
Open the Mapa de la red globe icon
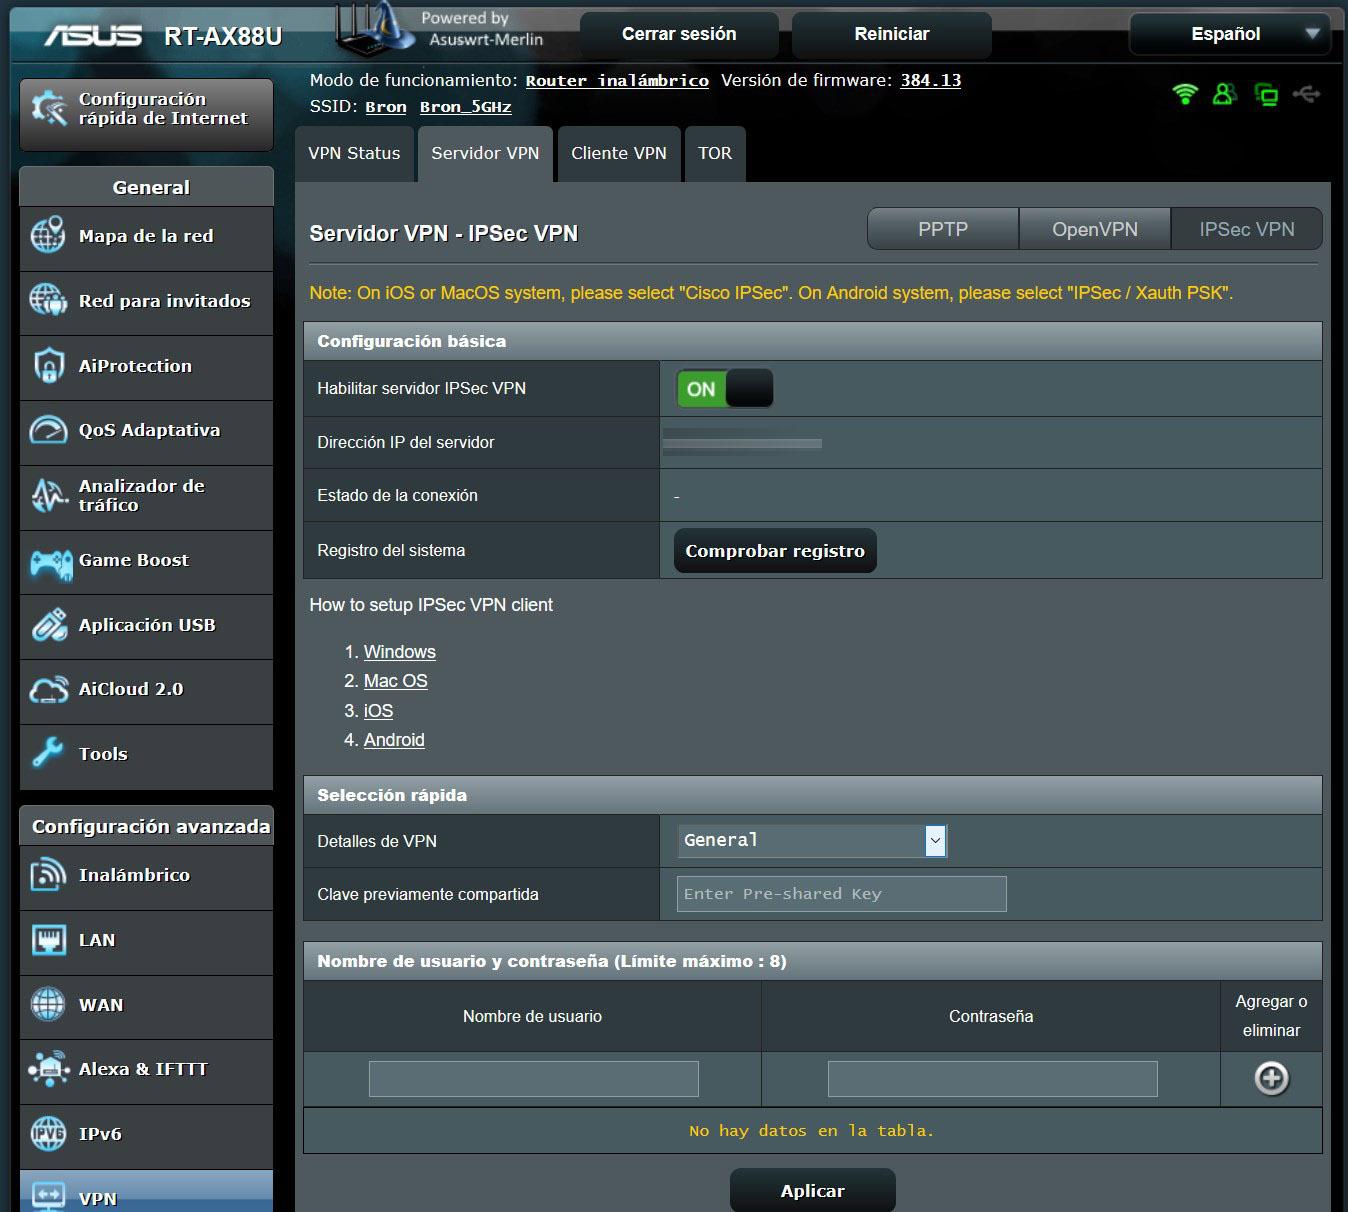48,235
